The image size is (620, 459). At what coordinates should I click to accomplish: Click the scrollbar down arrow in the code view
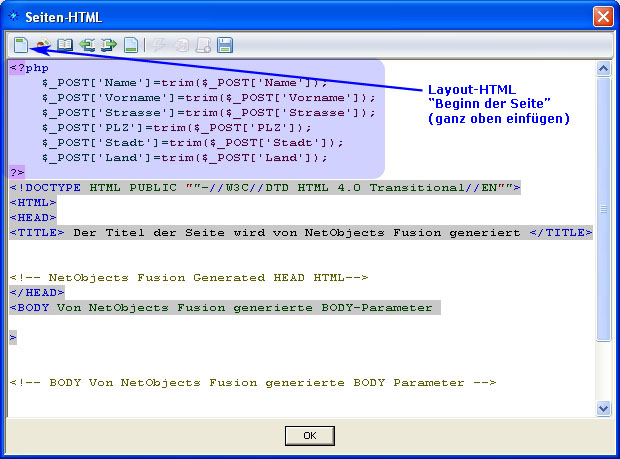[x=603, y=408]
